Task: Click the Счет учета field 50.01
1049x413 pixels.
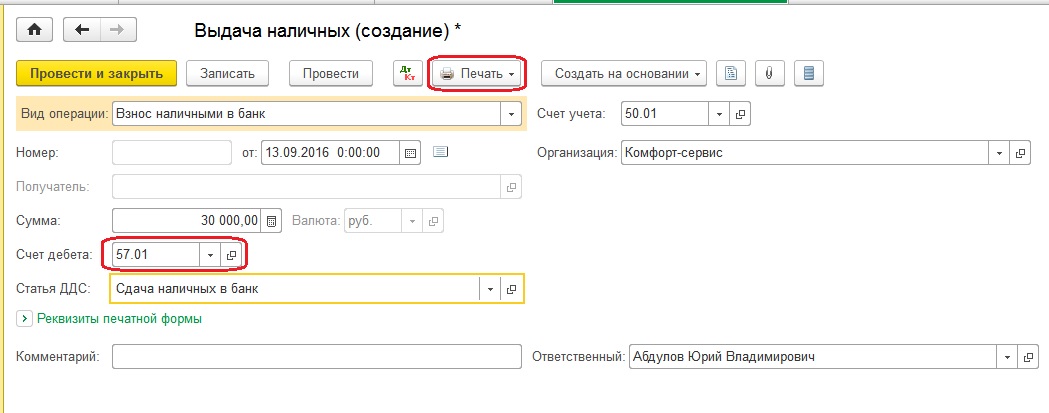Action: point(665,114)
